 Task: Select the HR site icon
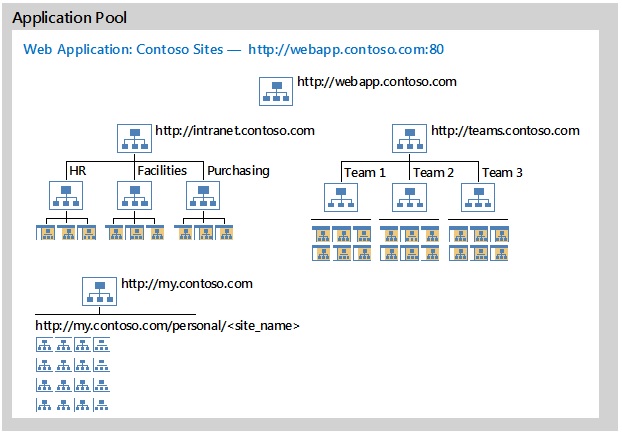66,196
